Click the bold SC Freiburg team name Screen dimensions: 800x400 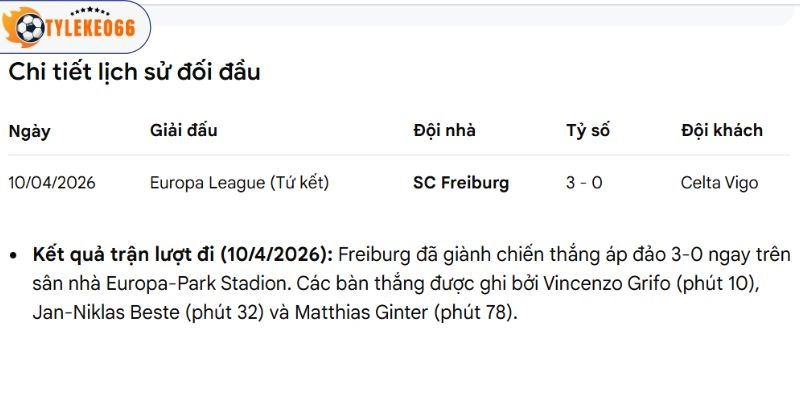tap(461, 183)
